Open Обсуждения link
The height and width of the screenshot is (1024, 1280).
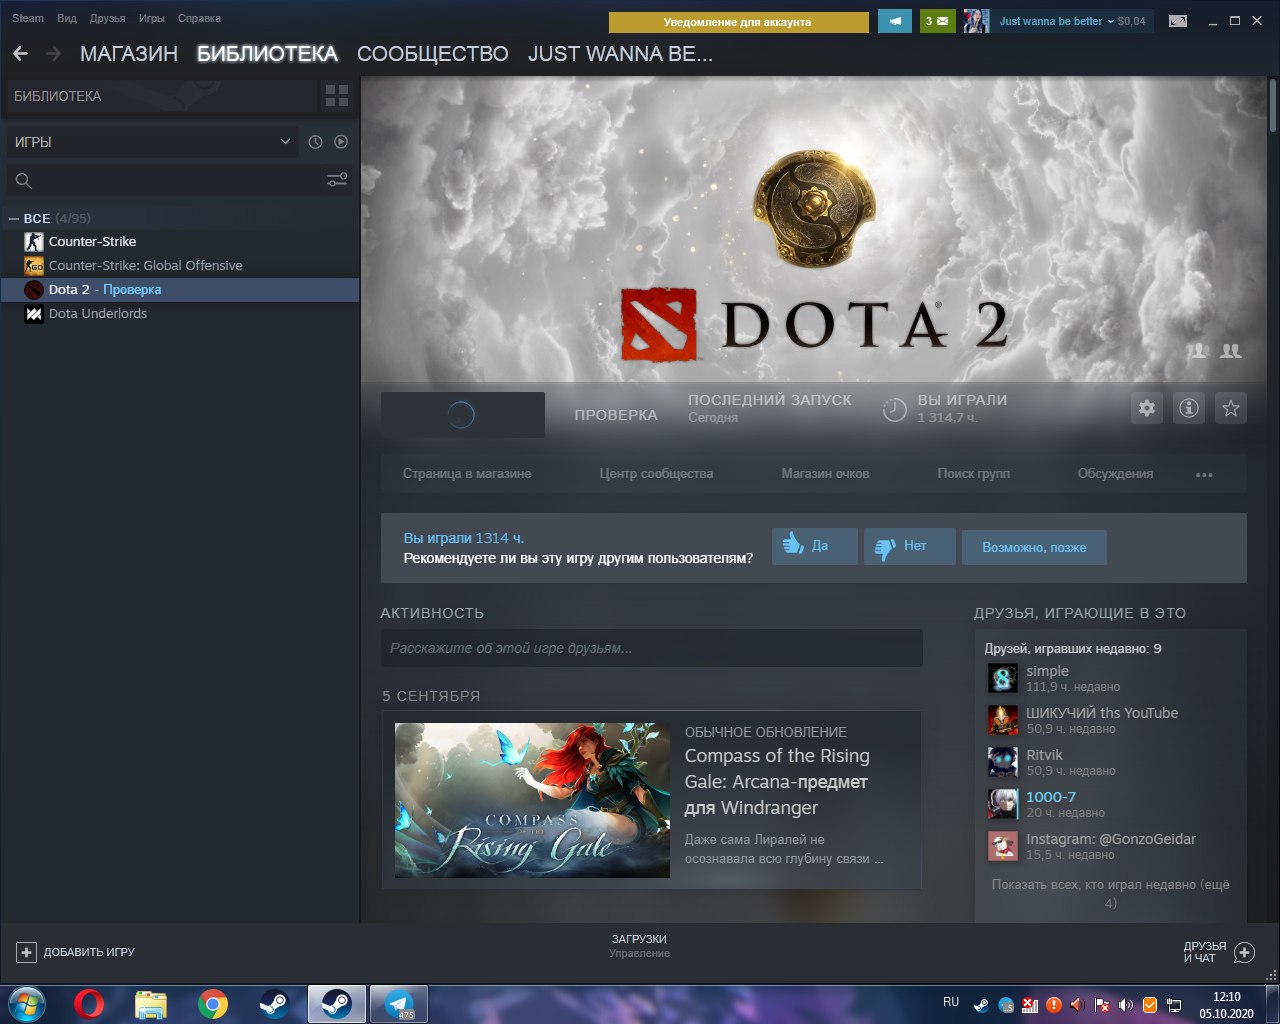coord(1115,474)
